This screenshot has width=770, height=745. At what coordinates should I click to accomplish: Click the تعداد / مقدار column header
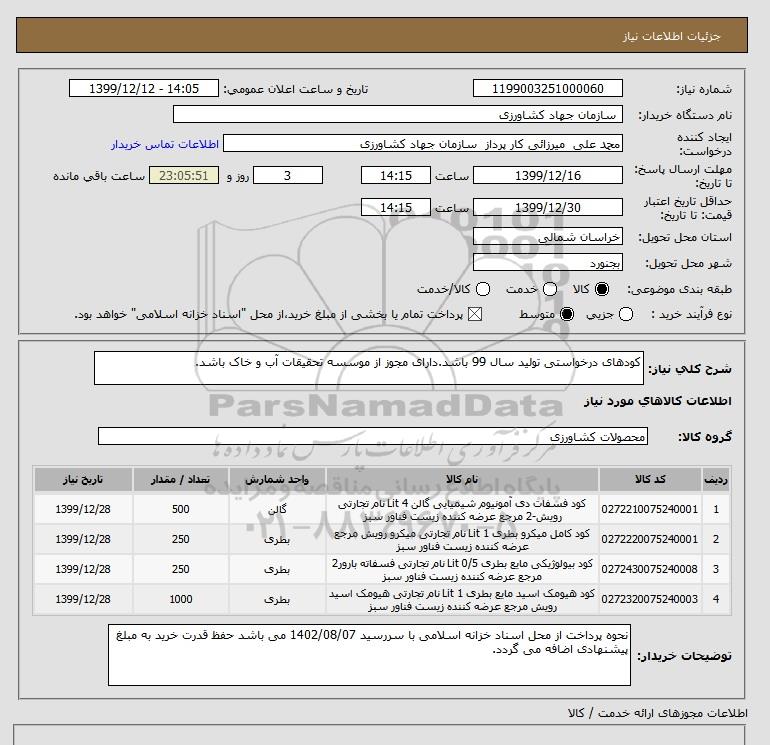coord(181,479)
